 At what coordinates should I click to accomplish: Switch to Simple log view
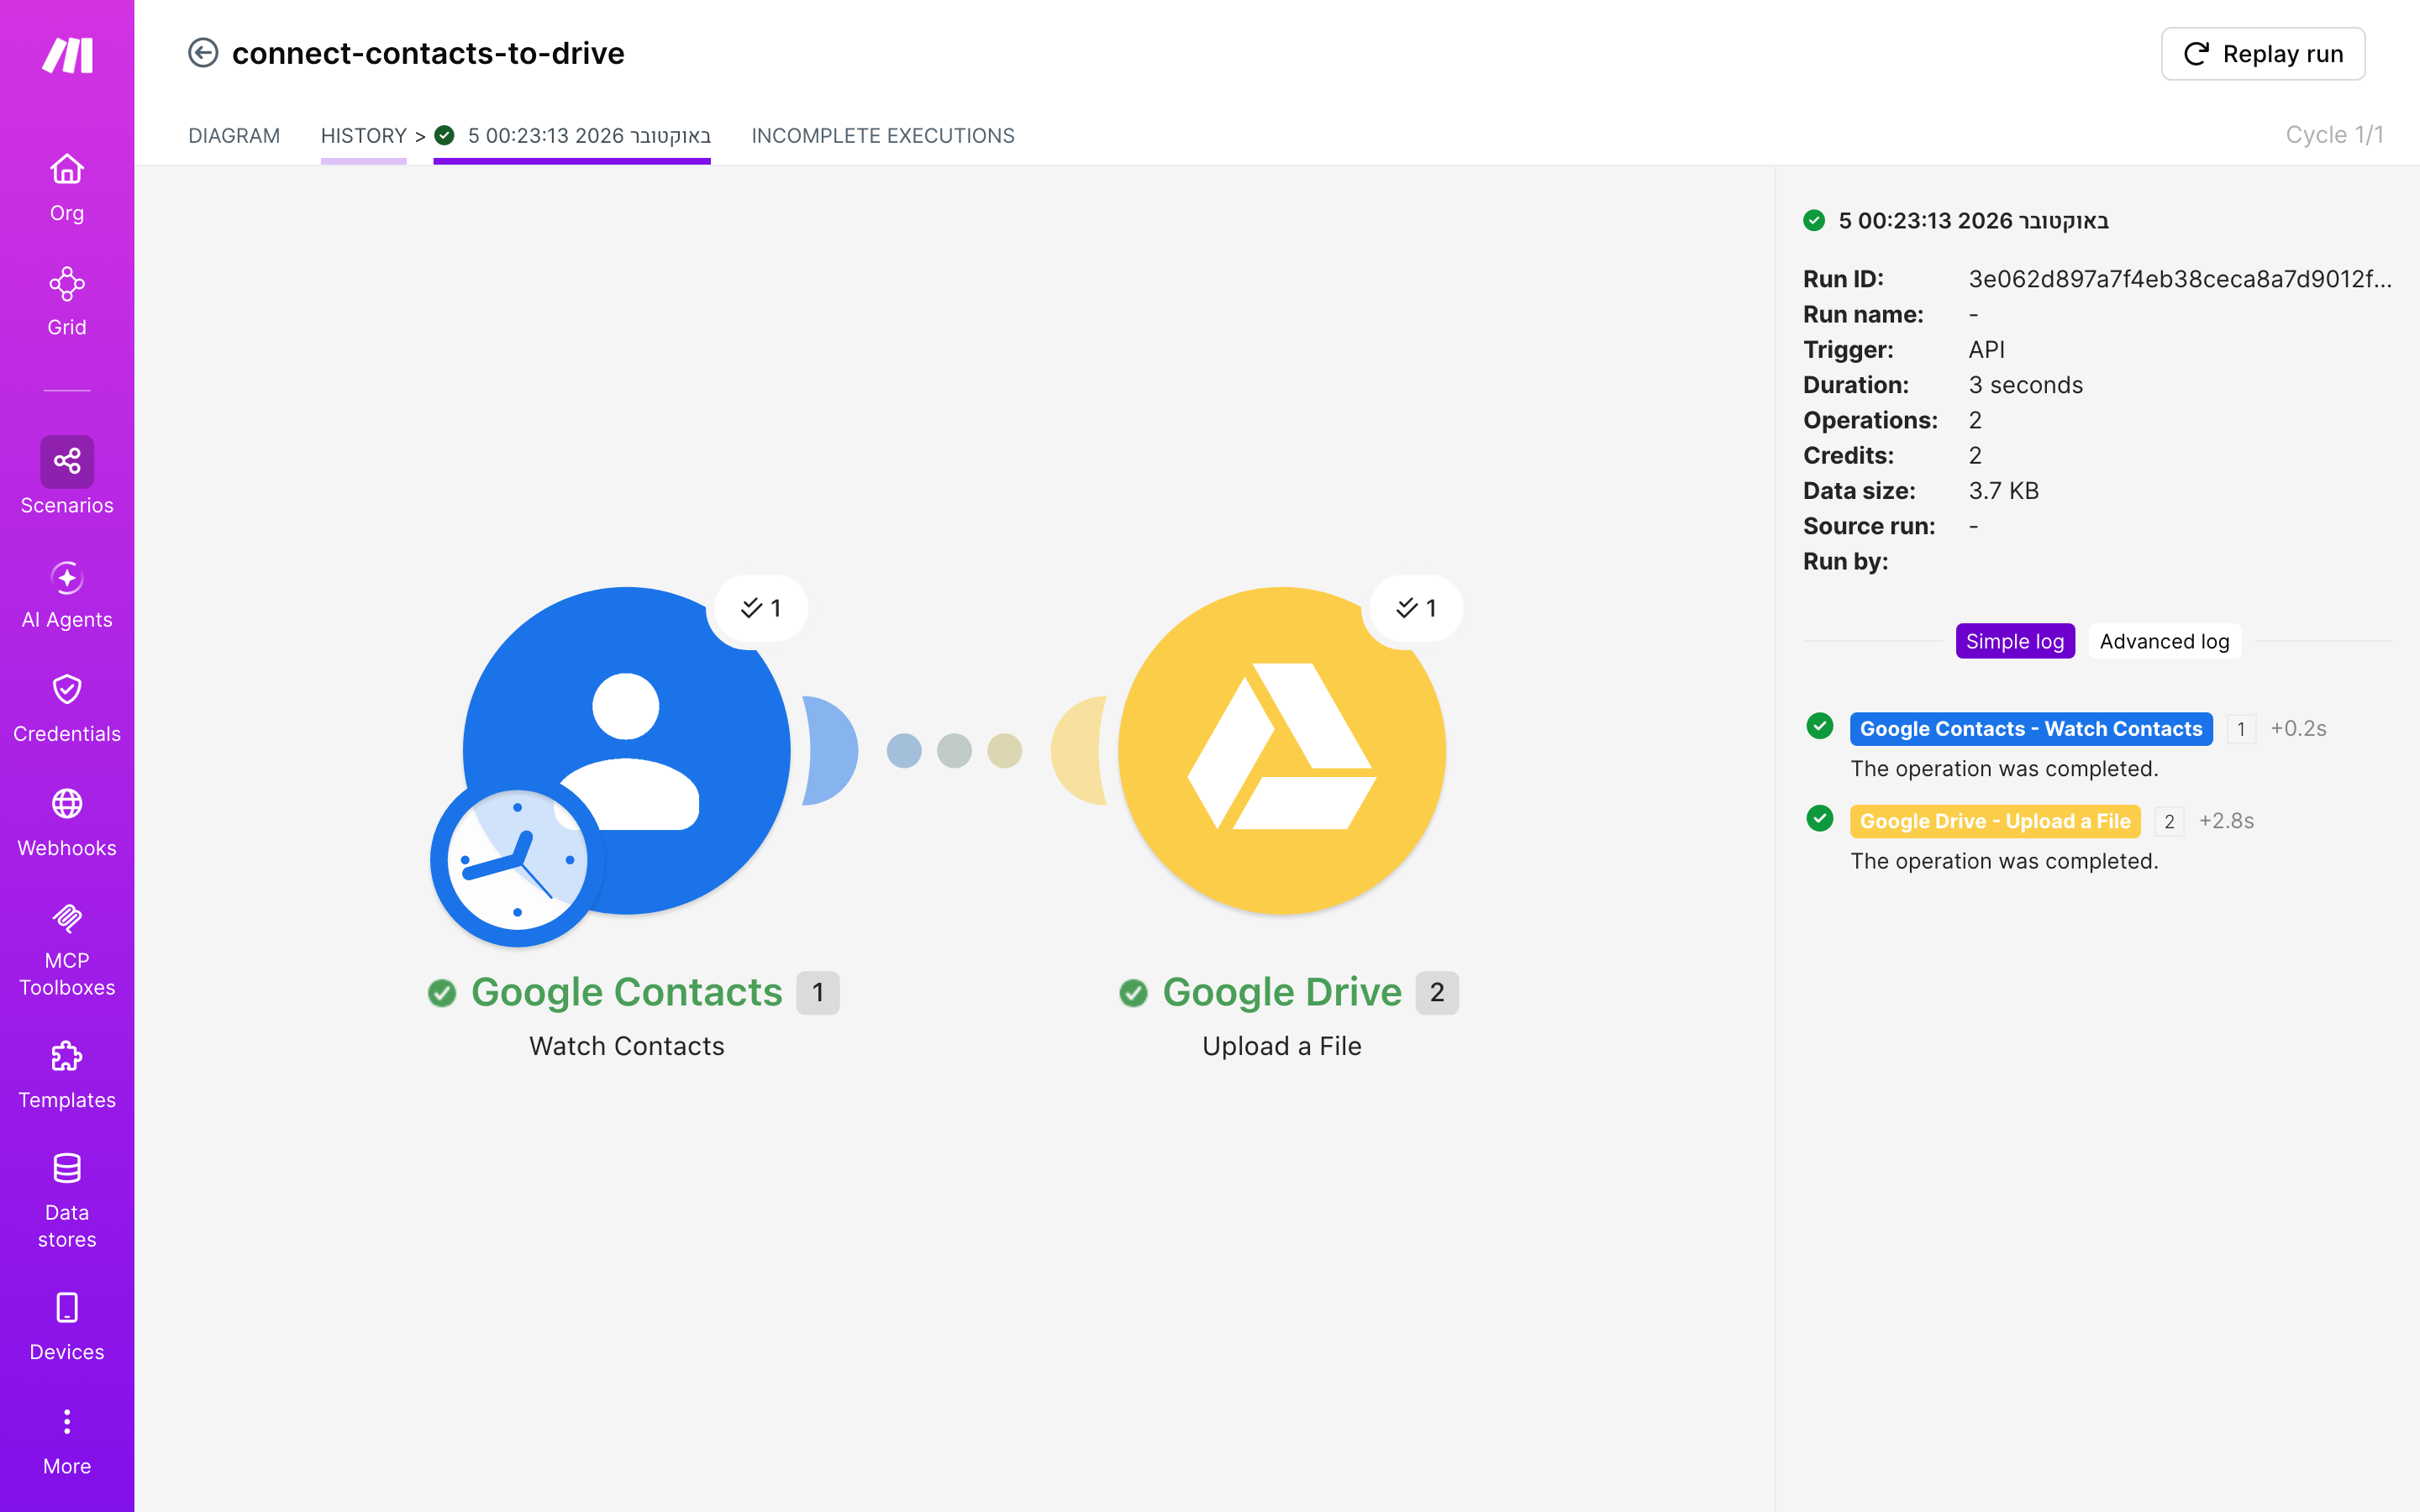[2015, 641]
